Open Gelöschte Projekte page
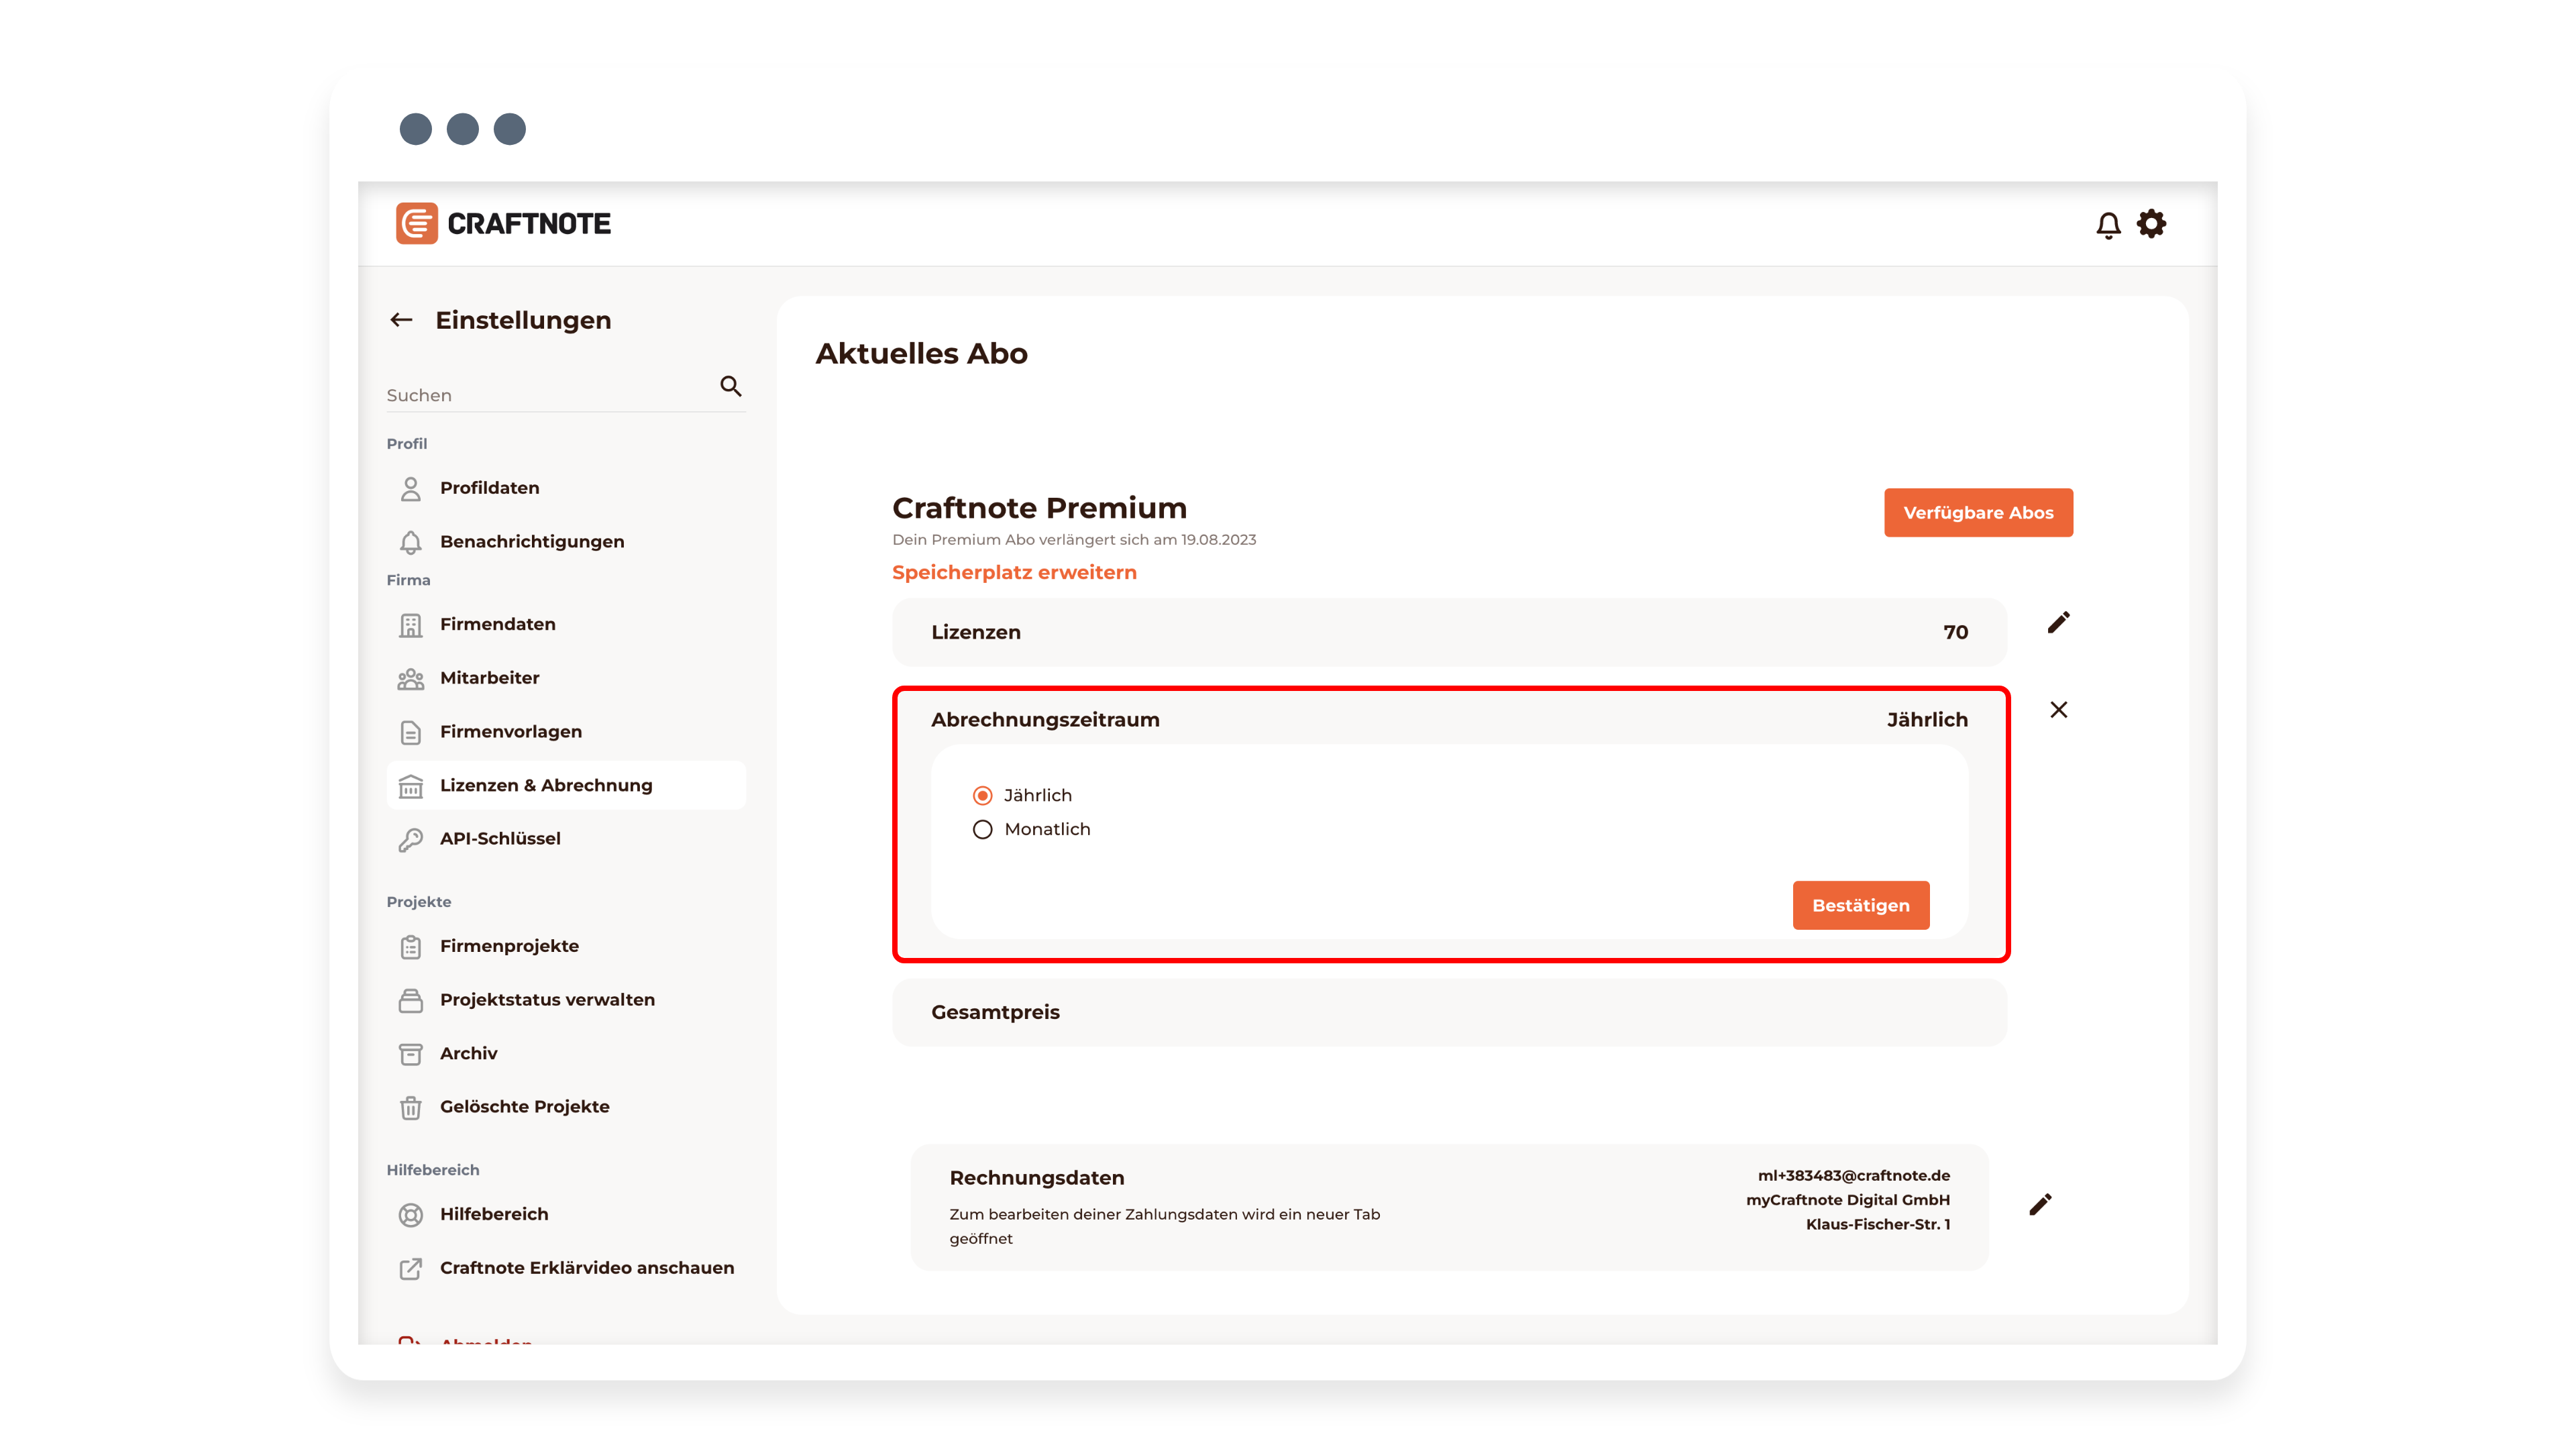 (524, 1107)
